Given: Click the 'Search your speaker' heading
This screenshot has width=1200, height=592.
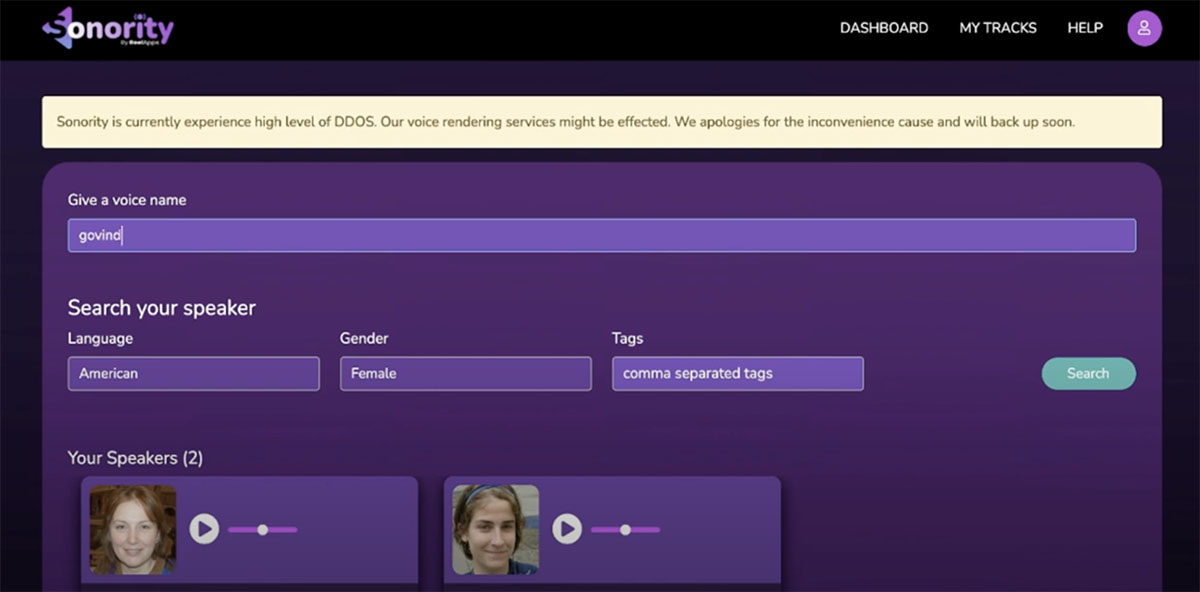Looking at the screenshot, I should pyautogui.click(x=162, y=308).
